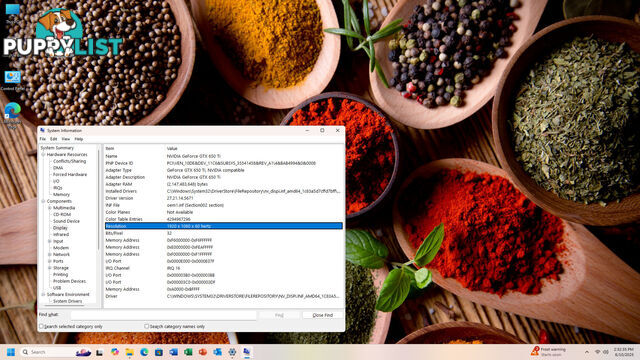The width and height of the screenshot is (640, 360).
Task: Enable Search category names only checkbox
Action: click(147, 327)
